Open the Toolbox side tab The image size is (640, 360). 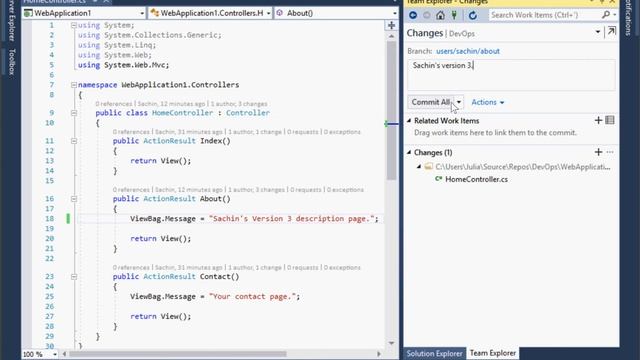pos(11,62)
